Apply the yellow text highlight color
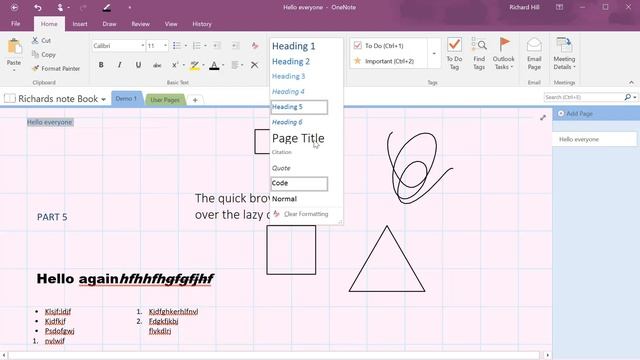 (195, 65)
